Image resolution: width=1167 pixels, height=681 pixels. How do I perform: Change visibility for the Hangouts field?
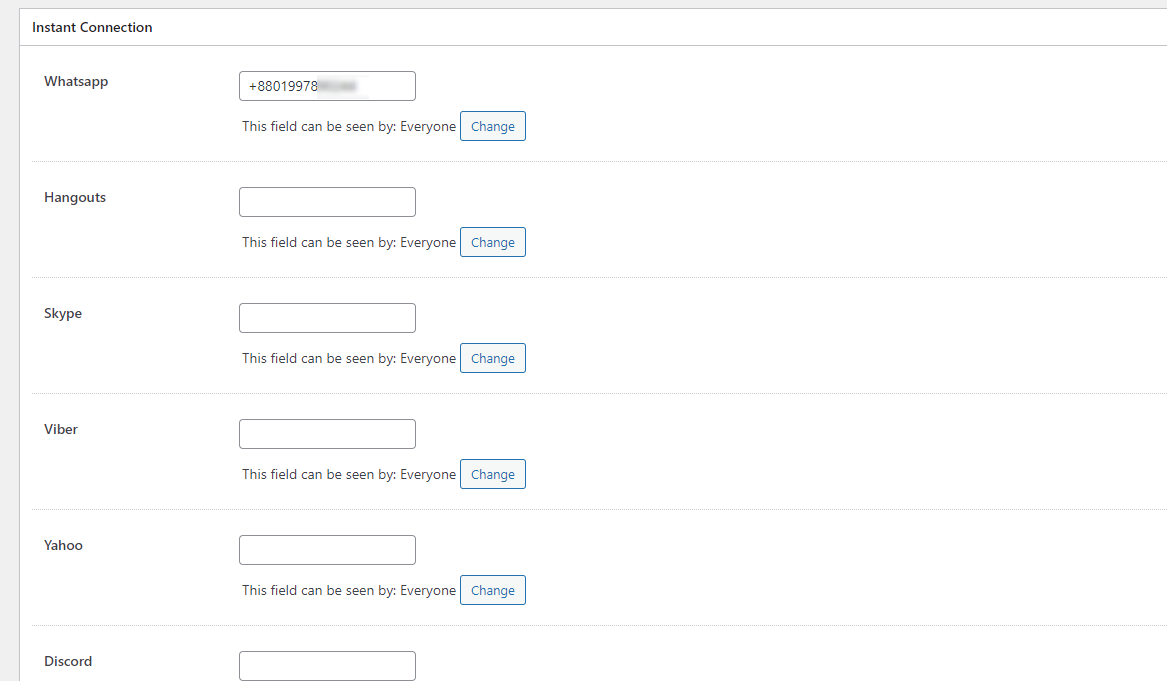pyautogui.click(x=493, y=243)
